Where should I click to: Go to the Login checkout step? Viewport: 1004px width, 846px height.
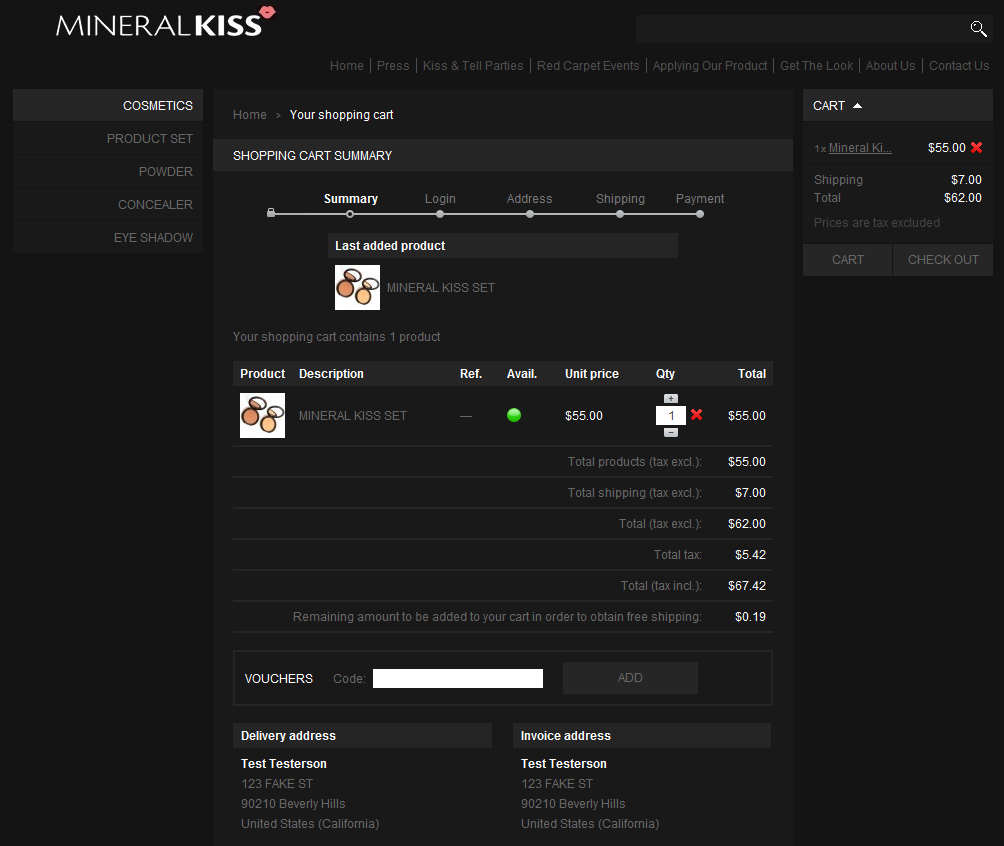click(x=440, y=199)
